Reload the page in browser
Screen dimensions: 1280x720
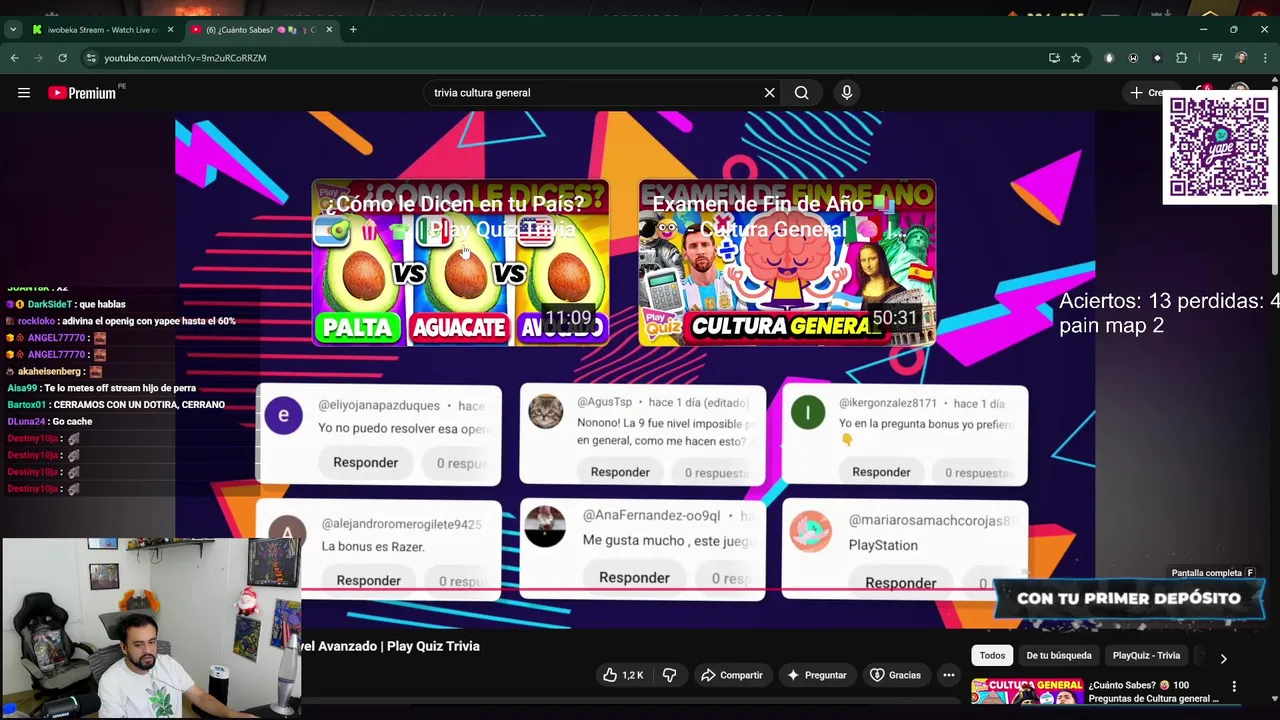click(x=62, y=58)
